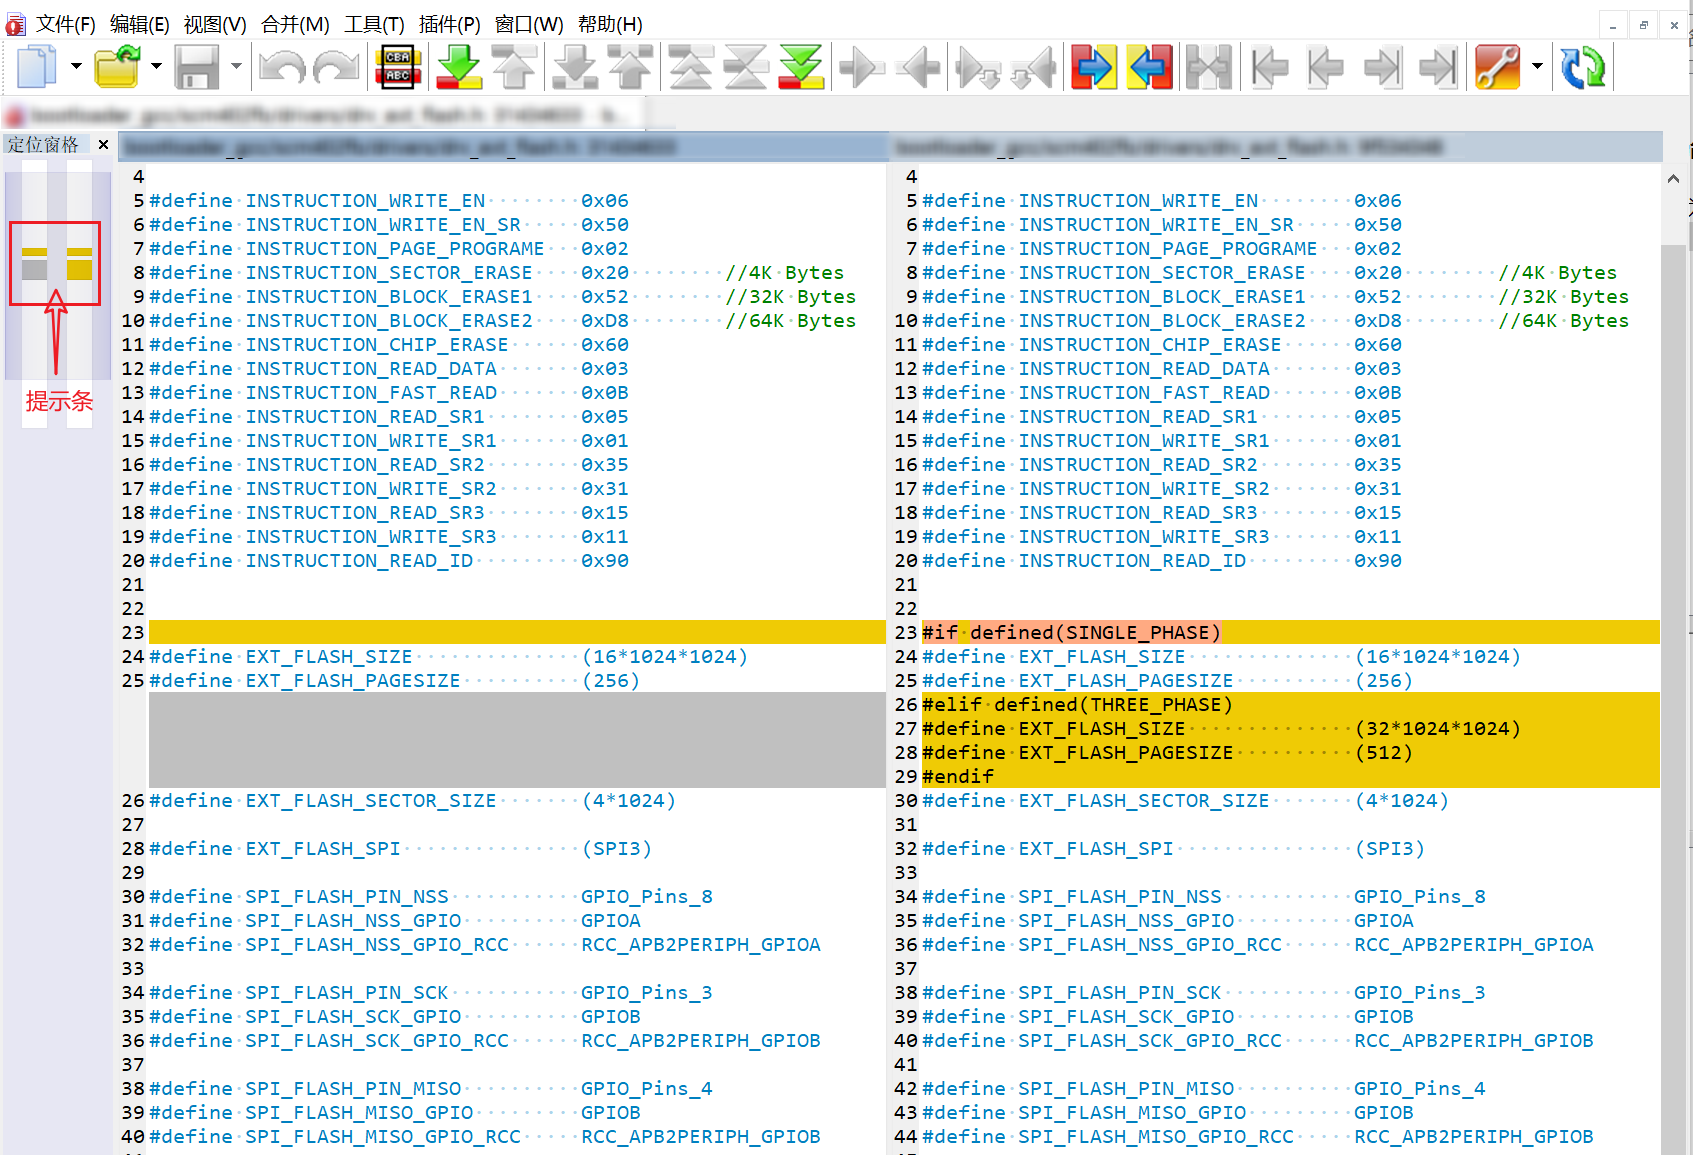Click the Save floppy disk icon
This screenshot has height=1155, width=1693.
pos(197,67)
